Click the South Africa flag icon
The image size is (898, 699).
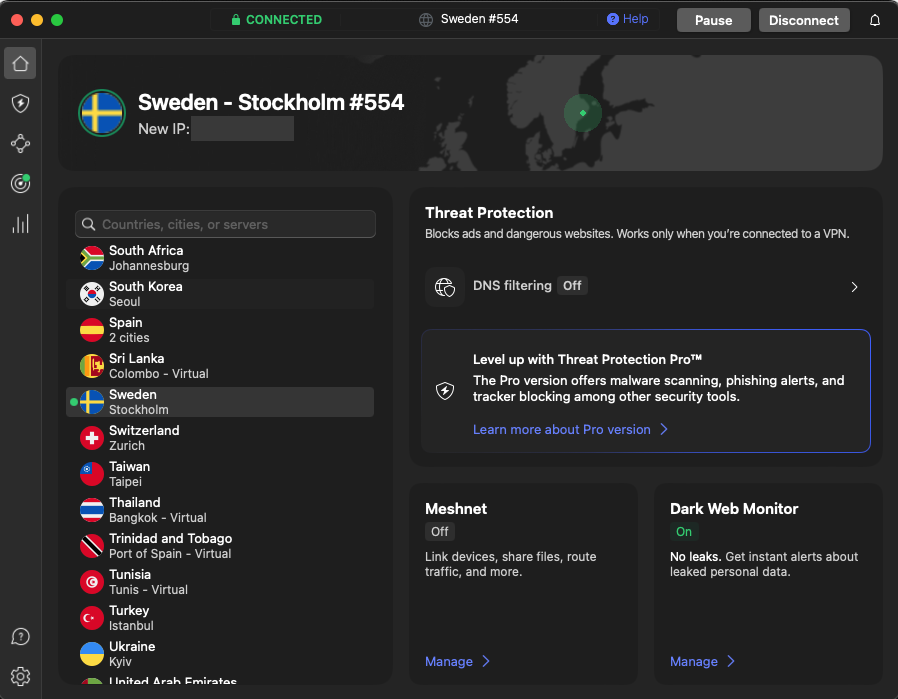click(x=92, y=258)
